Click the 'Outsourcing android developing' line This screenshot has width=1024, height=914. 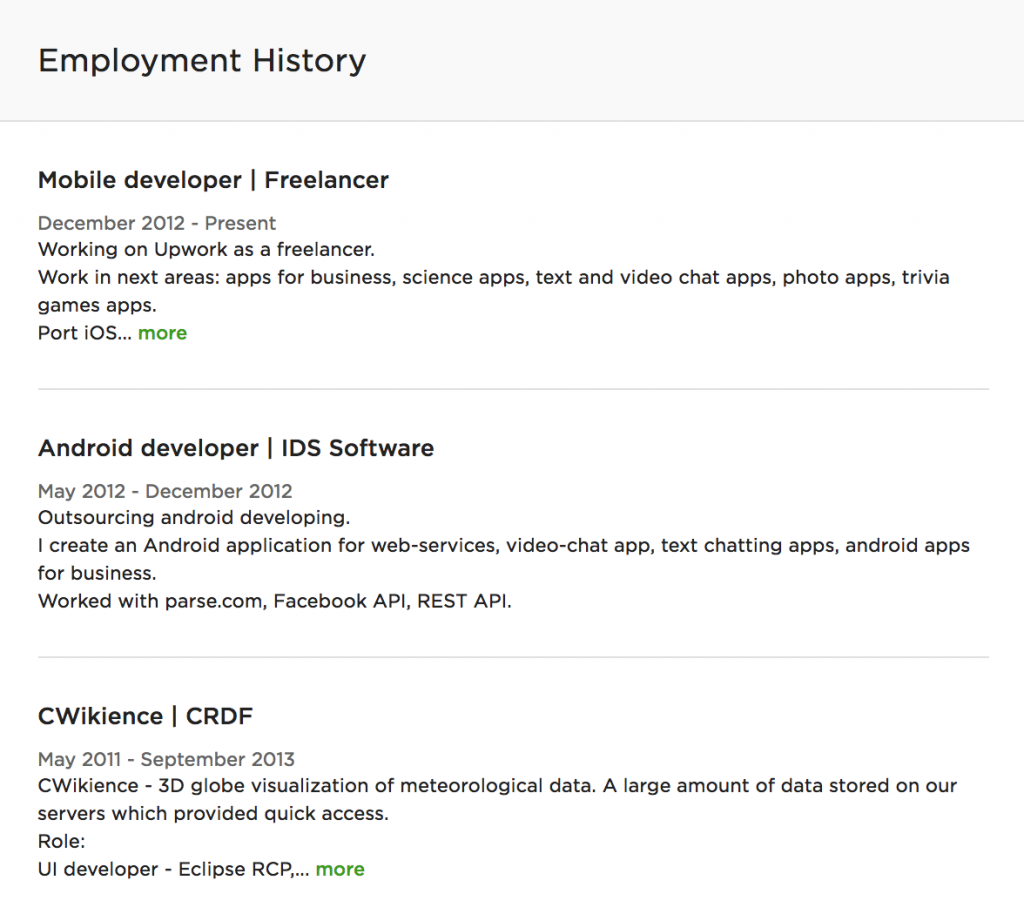(194, 517)
